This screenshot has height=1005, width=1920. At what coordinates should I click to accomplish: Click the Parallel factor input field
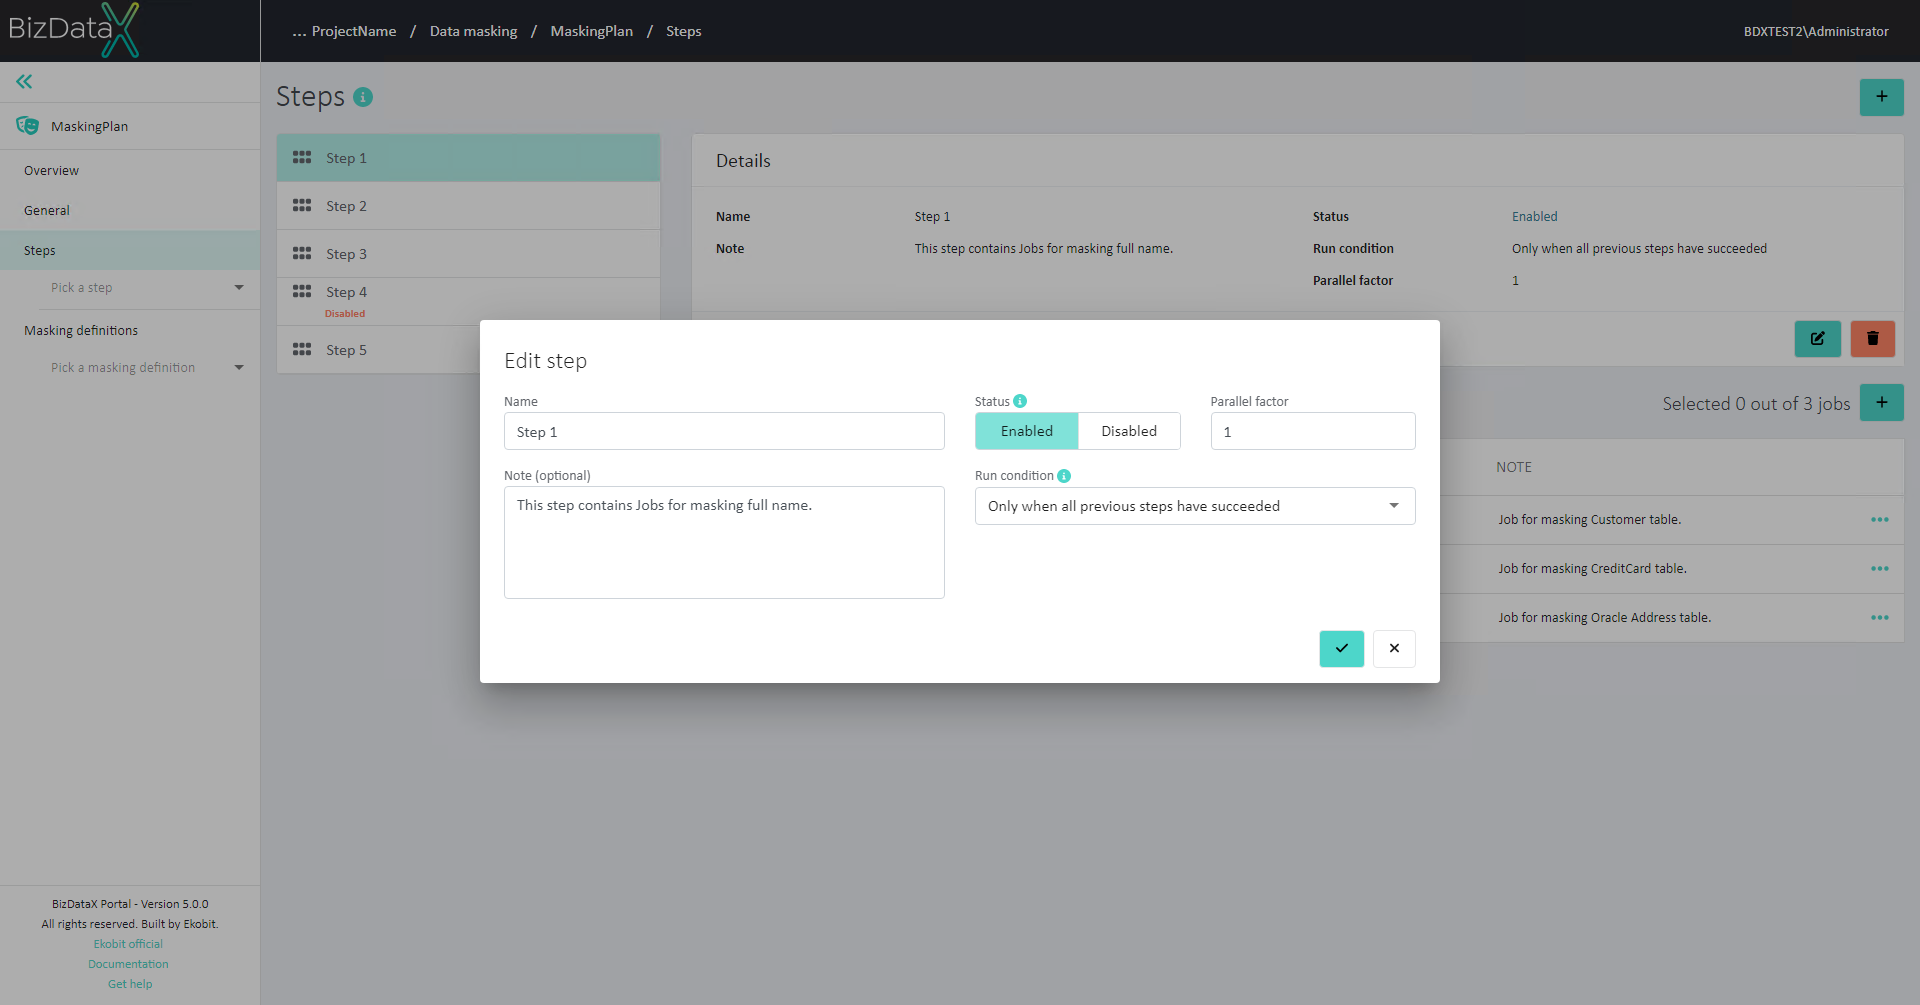(x=1313, y=431)
